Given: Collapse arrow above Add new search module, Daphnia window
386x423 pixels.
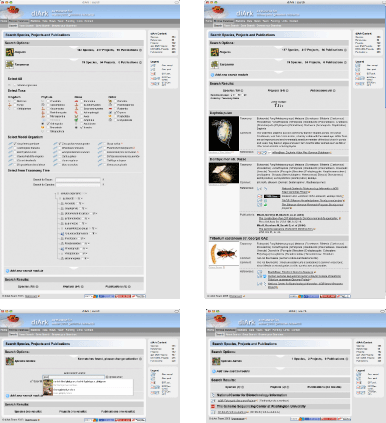Looking at the screenshot, I should pos(279,72).
